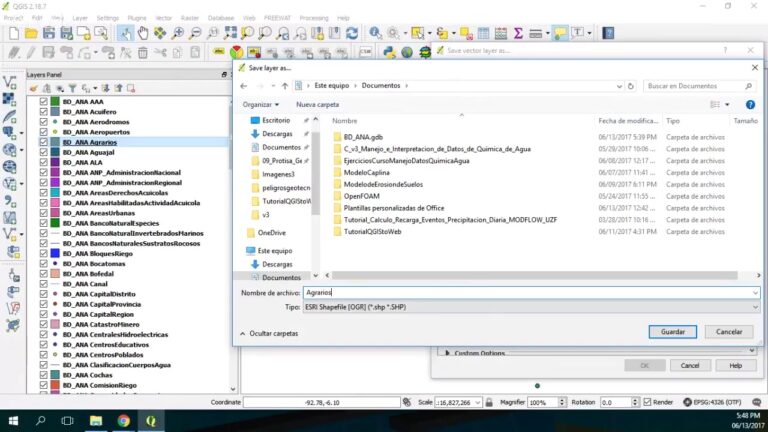Select OneDrive in the navigation pane
Viewport: 768px width, 432px height.
pos(267,233)
